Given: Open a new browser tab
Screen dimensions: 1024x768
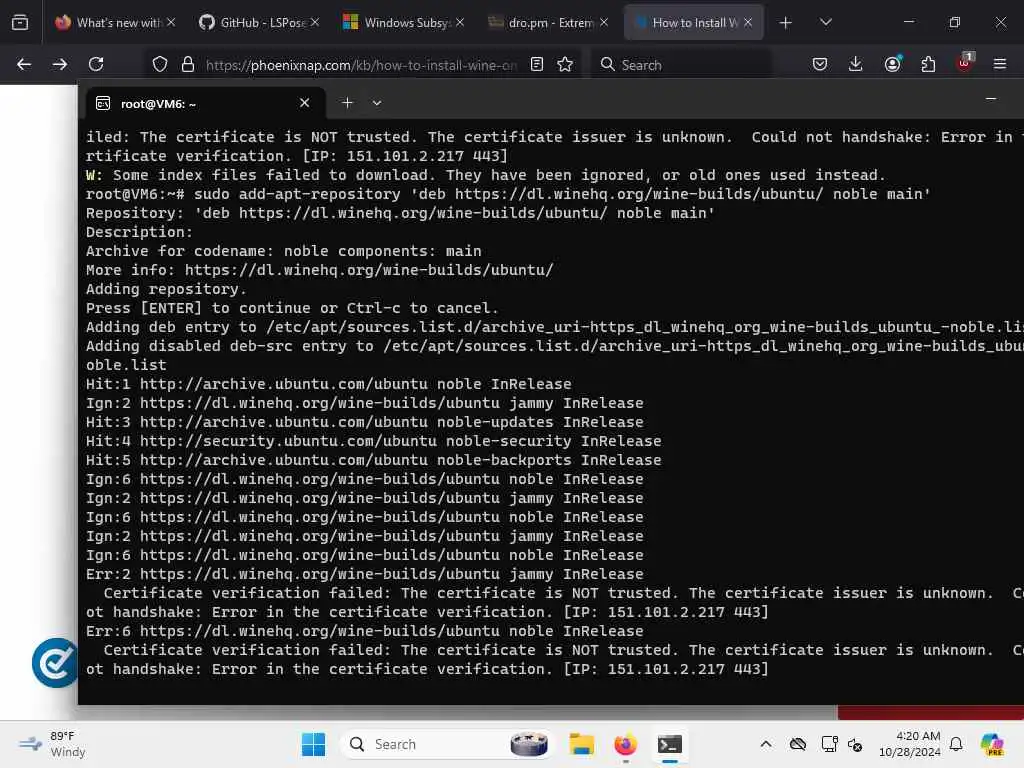Looking at the screenshot, I should tap(786, 23).
